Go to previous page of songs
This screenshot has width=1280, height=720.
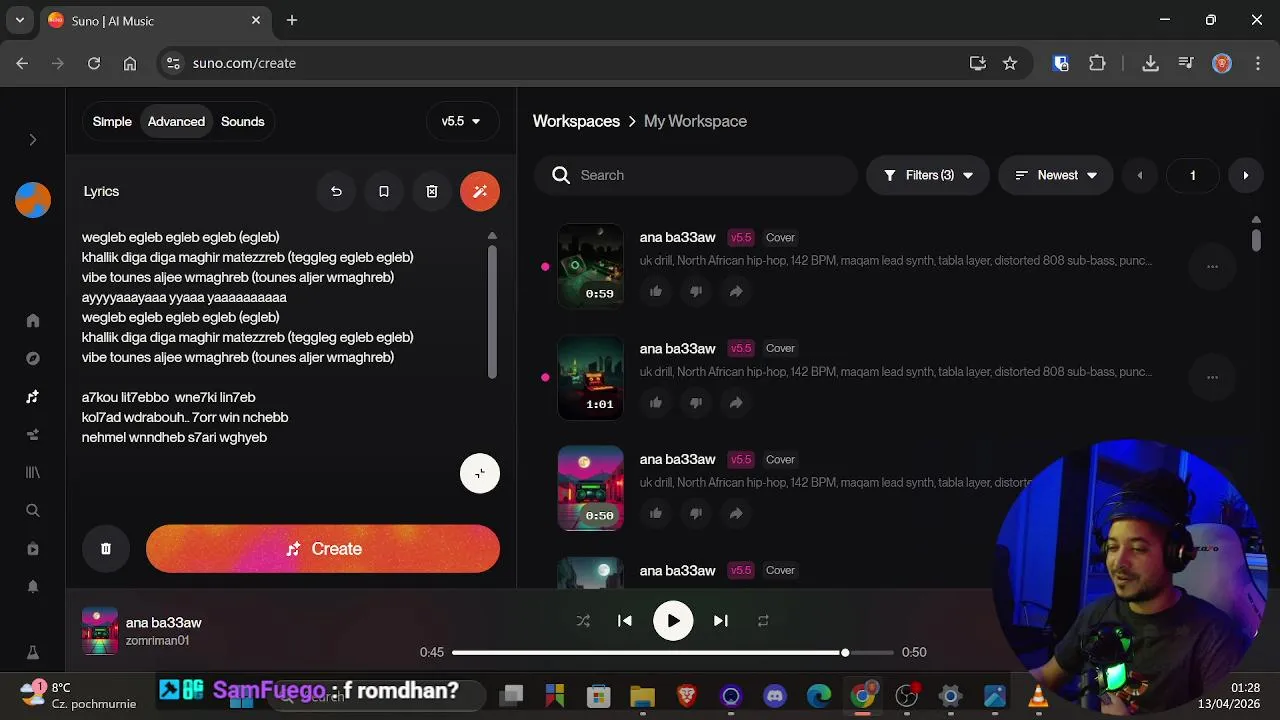coord(1140,176)
